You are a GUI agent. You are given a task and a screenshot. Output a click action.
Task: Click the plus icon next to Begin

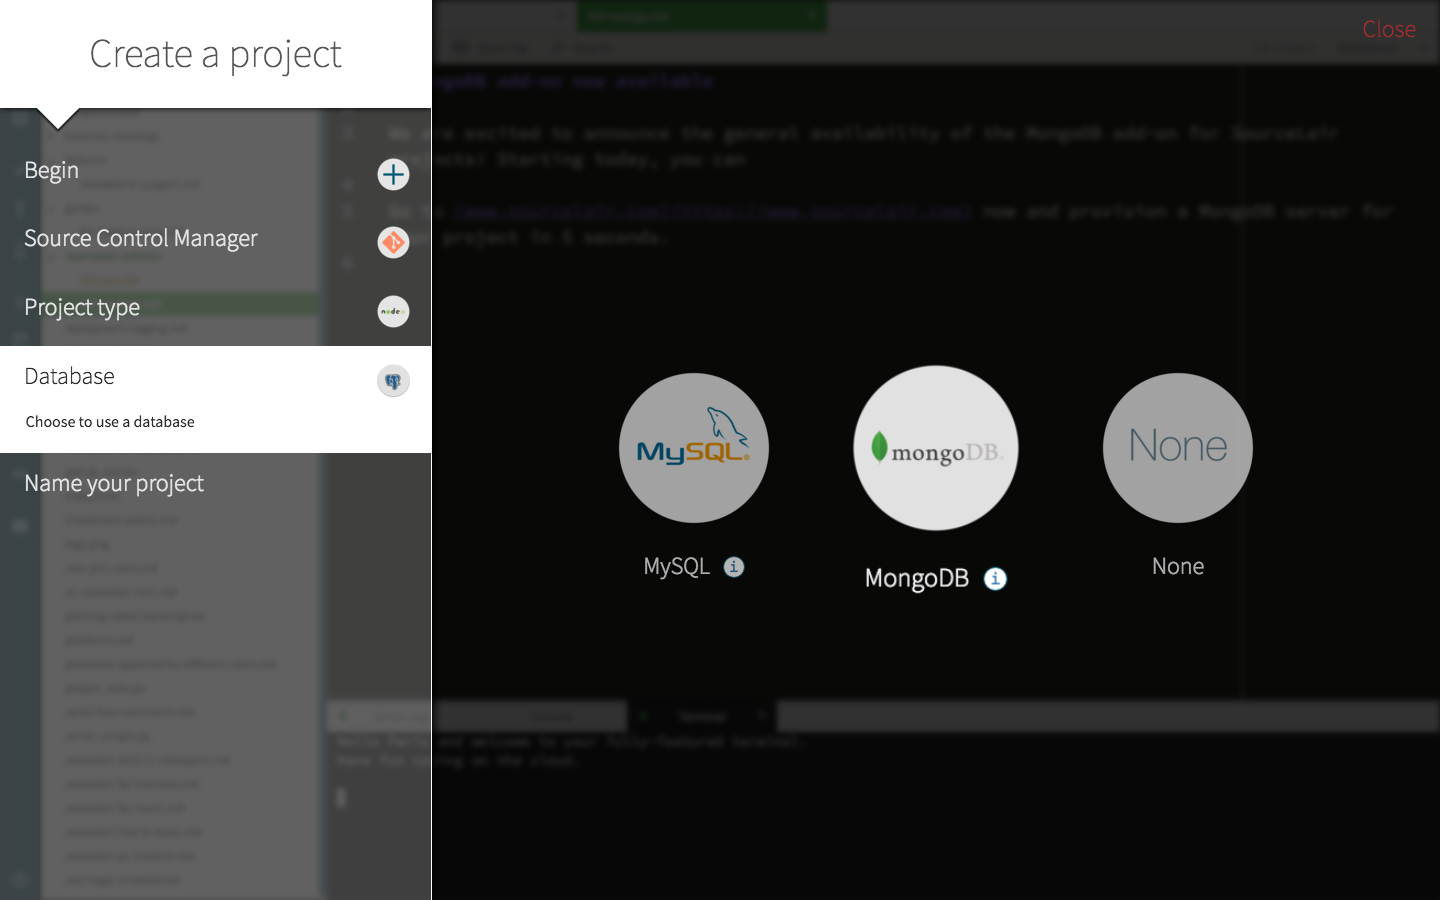[393, 174]
